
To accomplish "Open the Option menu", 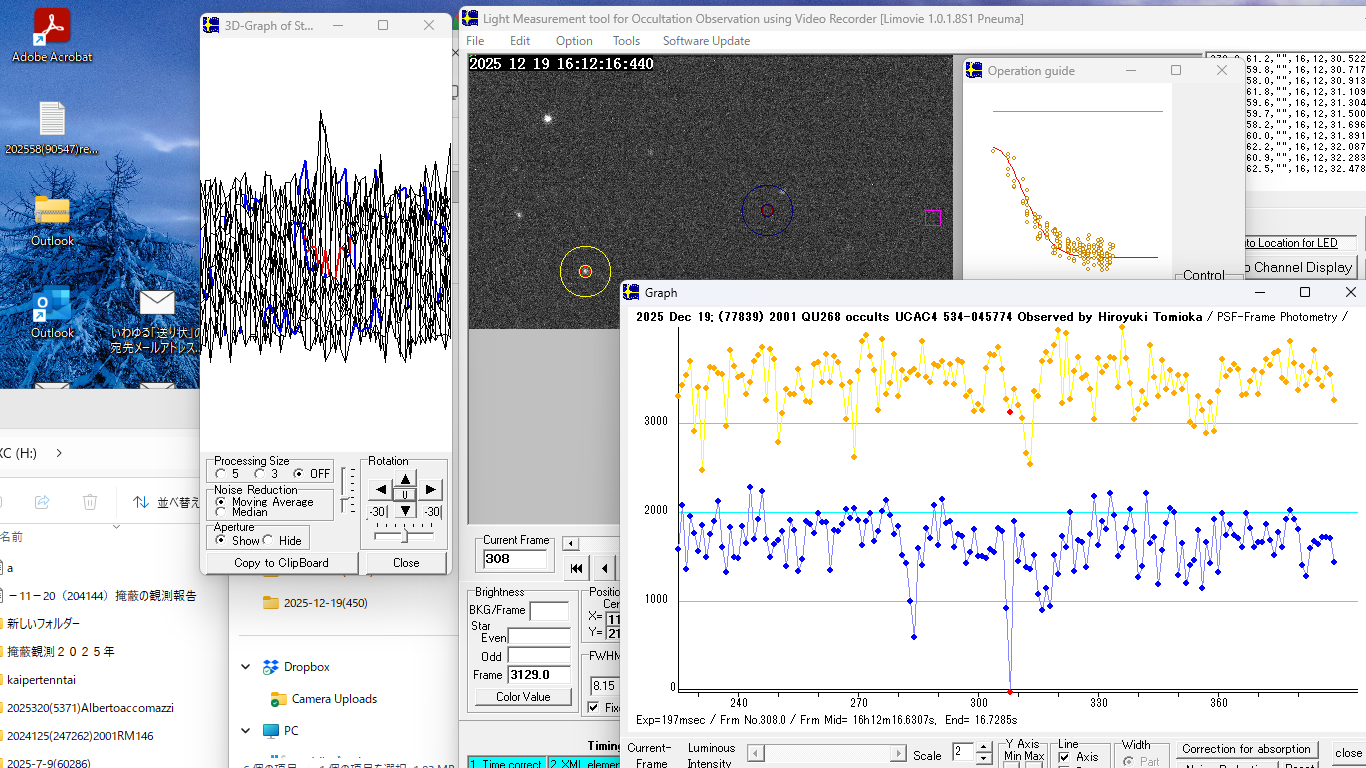I will pos(574,41).
